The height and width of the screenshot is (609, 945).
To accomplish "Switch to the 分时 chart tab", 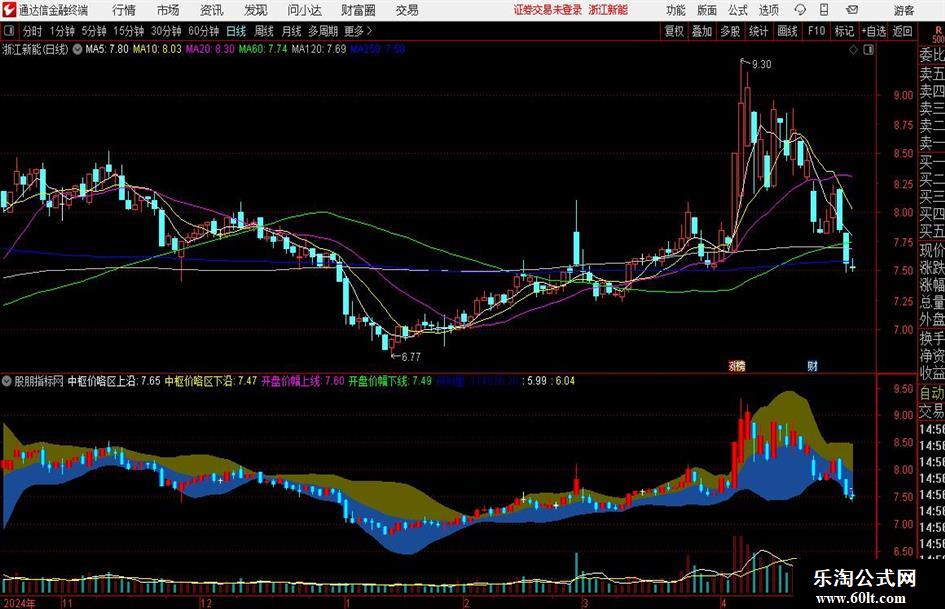I will pos(32,31).
